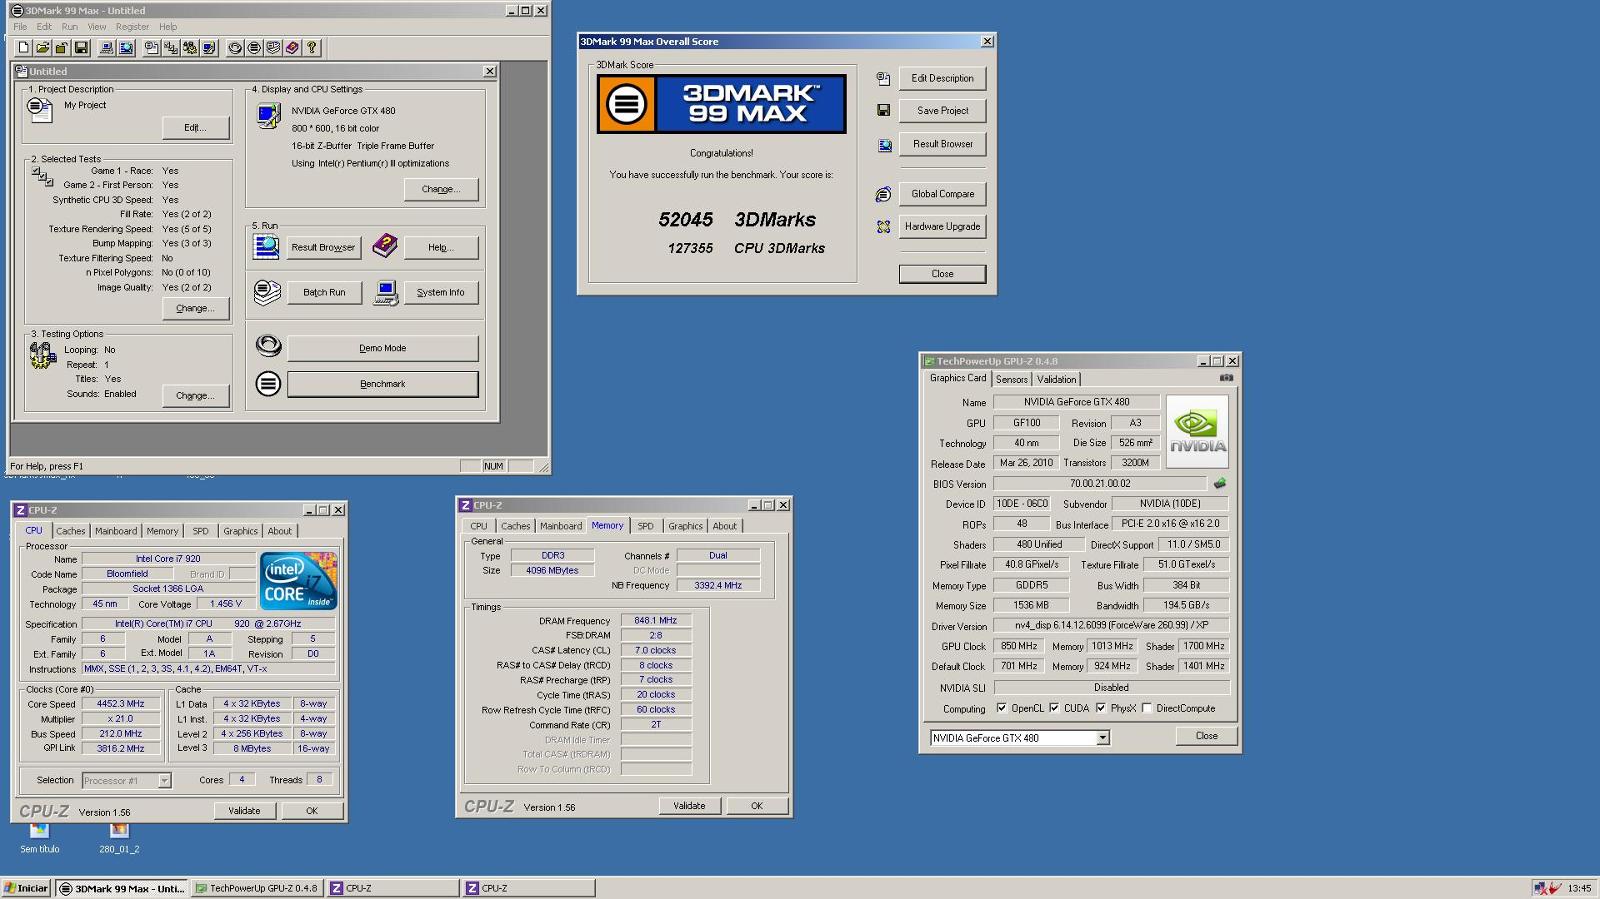Image resolution: width=1600 pixels, height=899 pixels.
Task: Click the Result Browser toolbar icon in 3DMark
Action: [126, 47]
